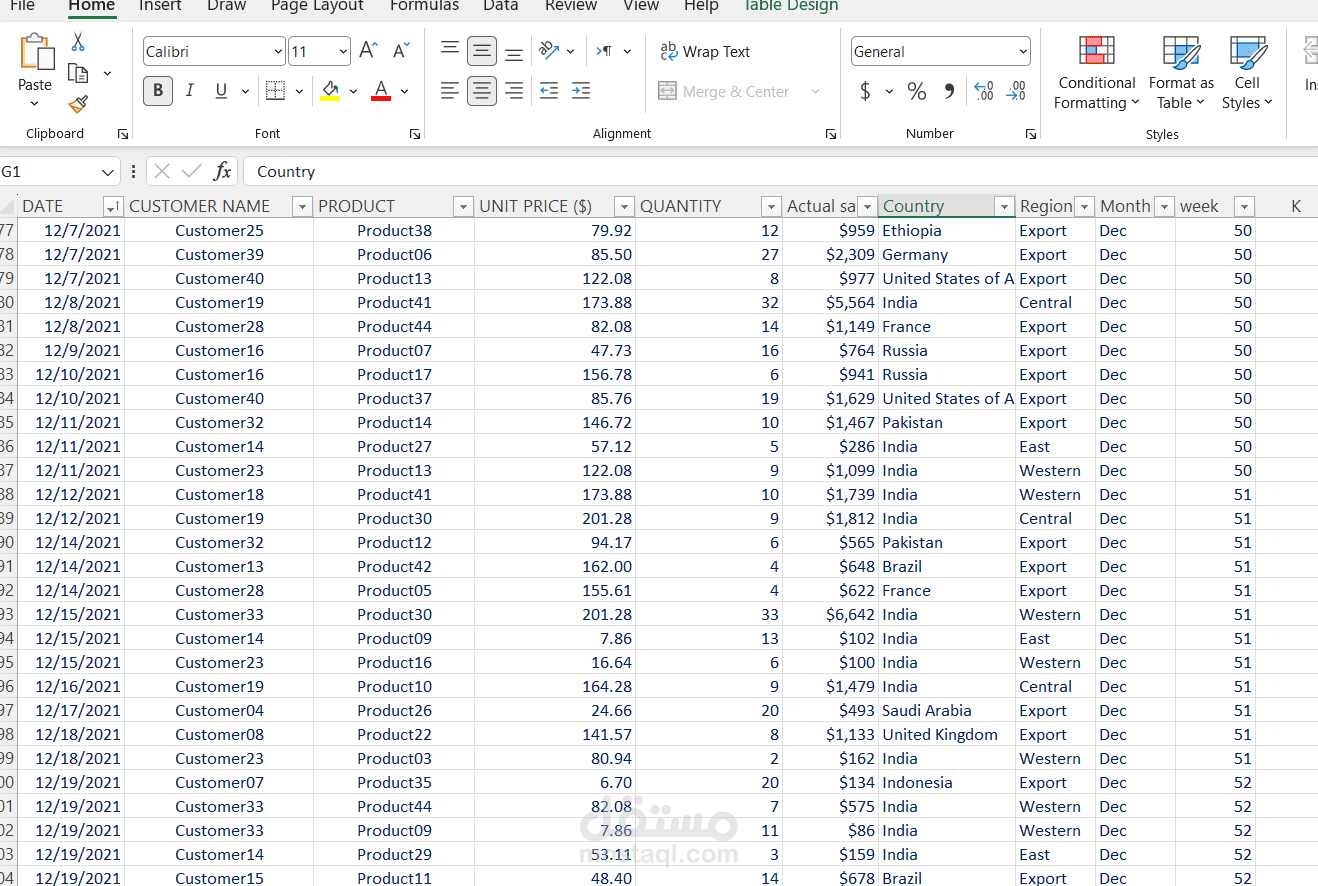Go to the Table Design tab
Image resolution: width=1318 pixels, height=886 pixels.
pyautogui.click(x=789, y=6)
